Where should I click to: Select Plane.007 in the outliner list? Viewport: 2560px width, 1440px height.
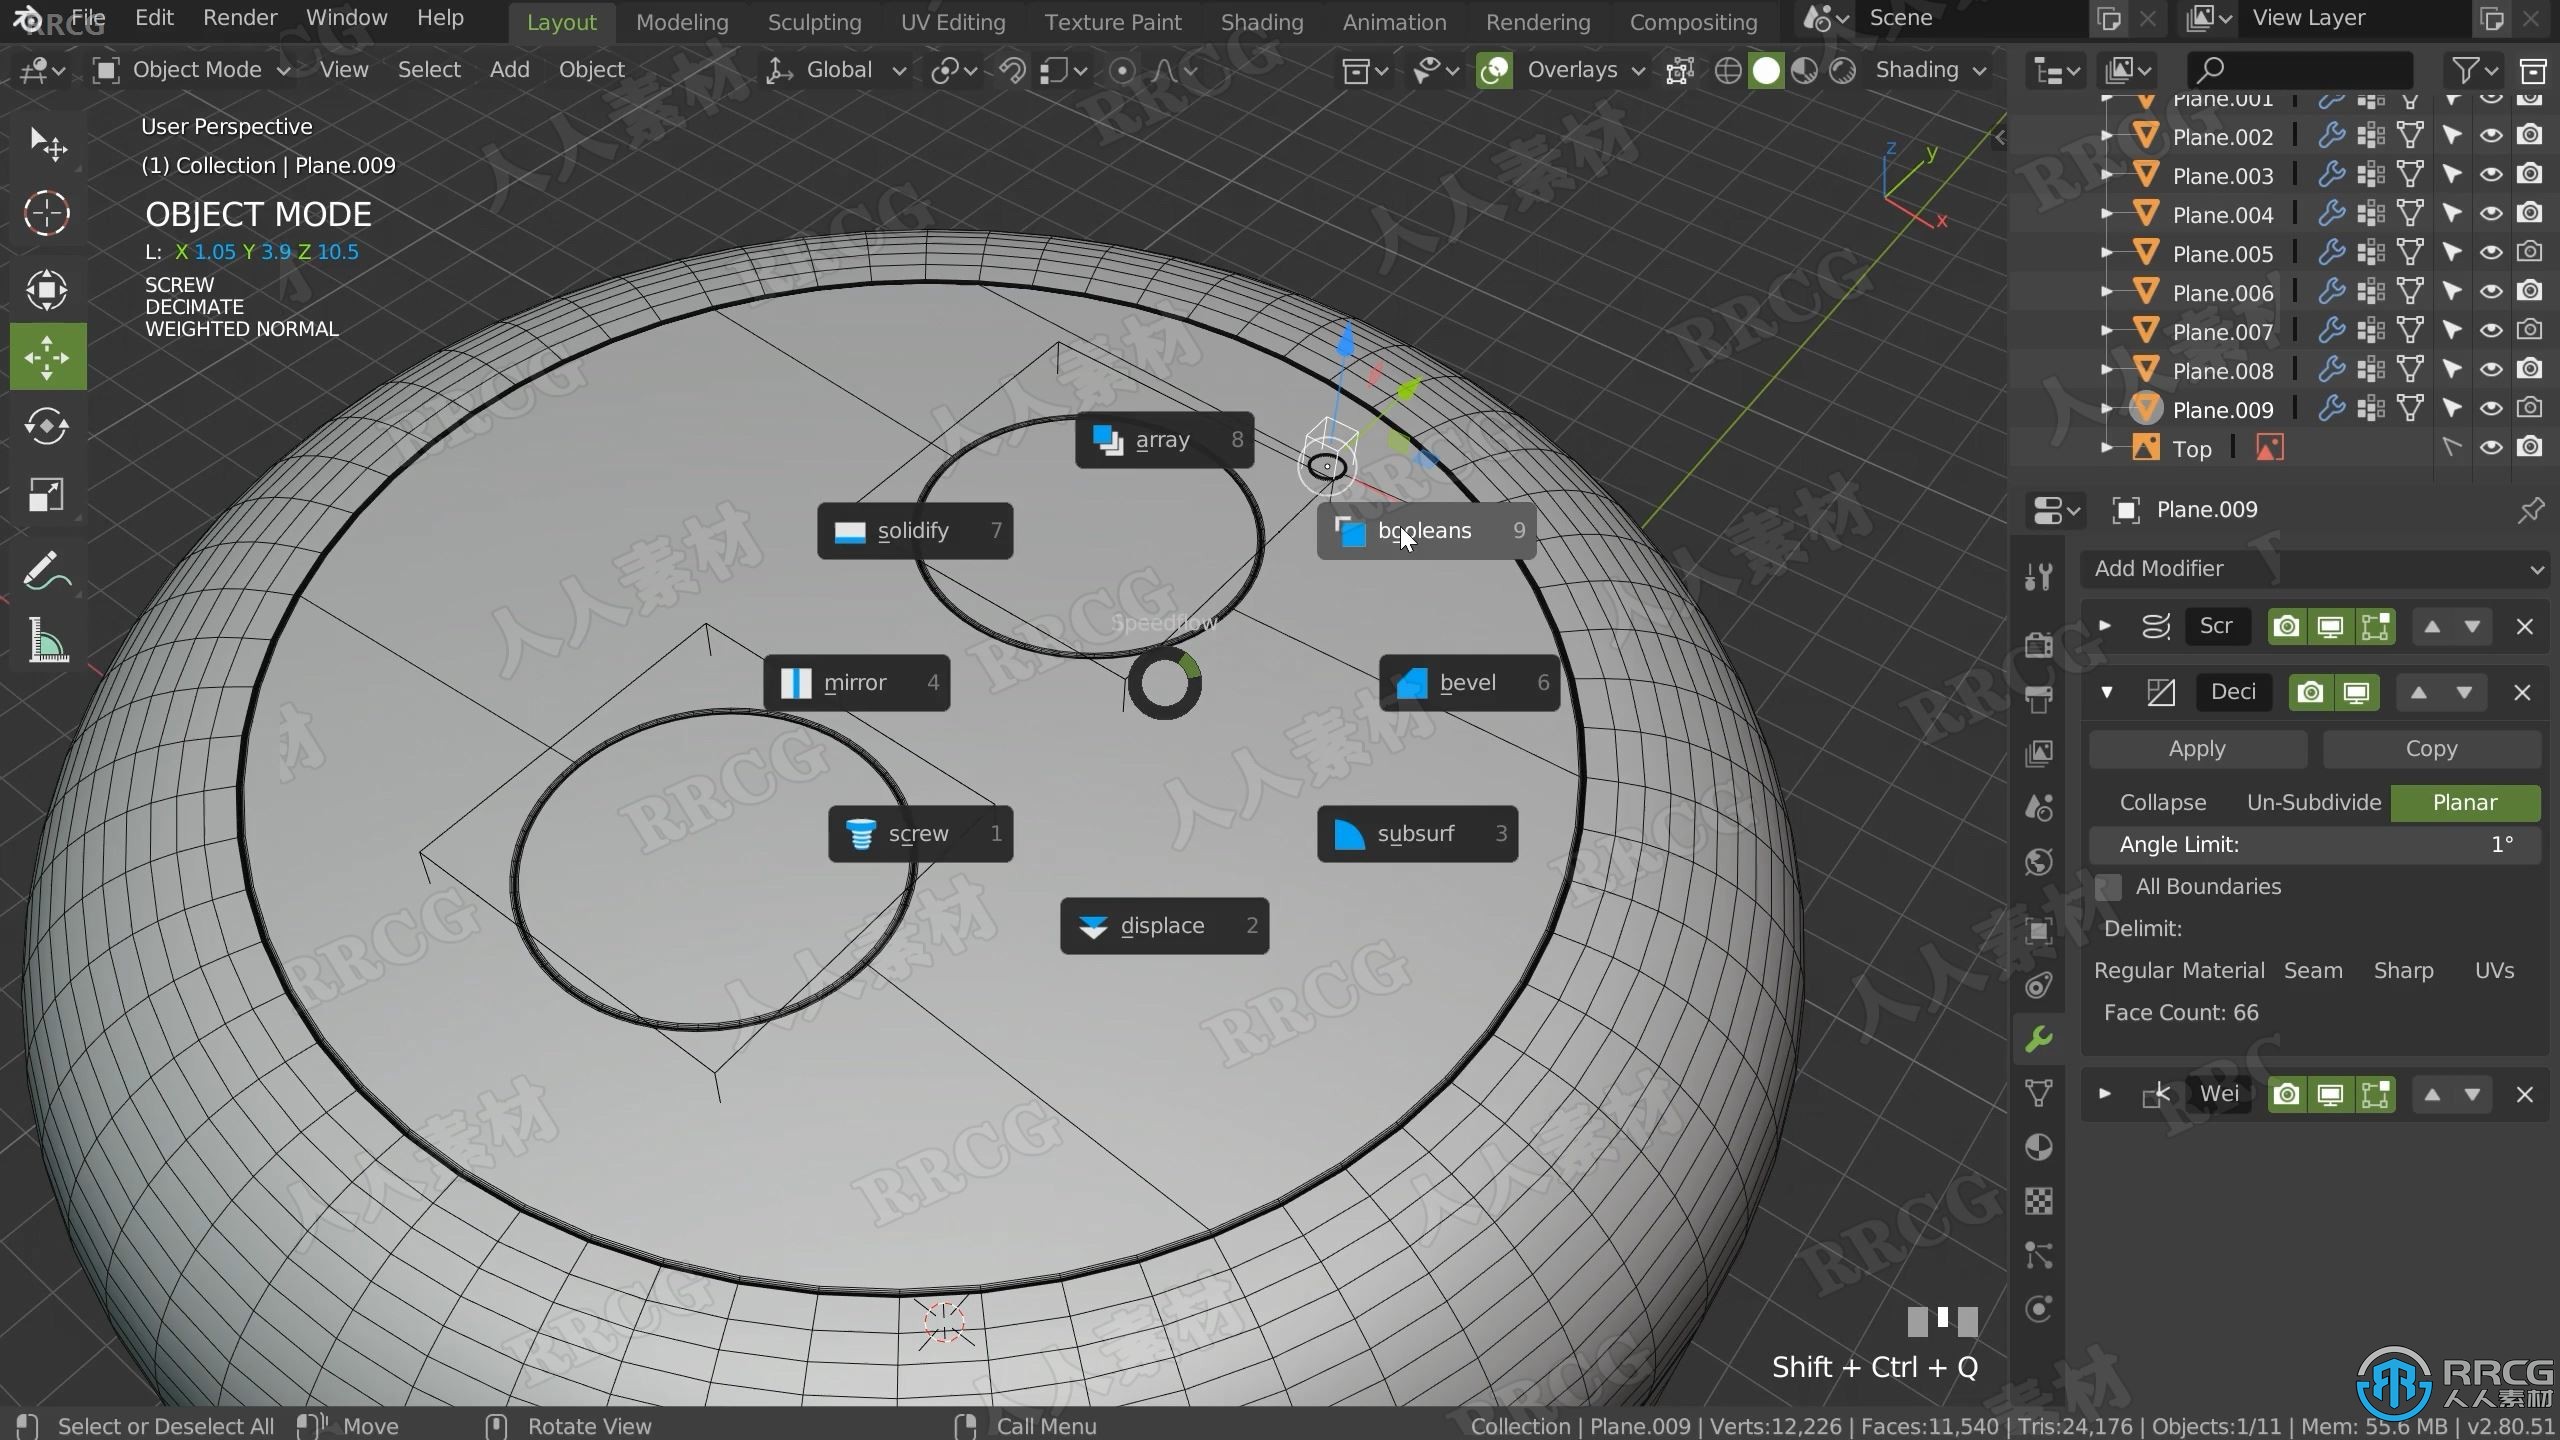tap(2222, 331)
